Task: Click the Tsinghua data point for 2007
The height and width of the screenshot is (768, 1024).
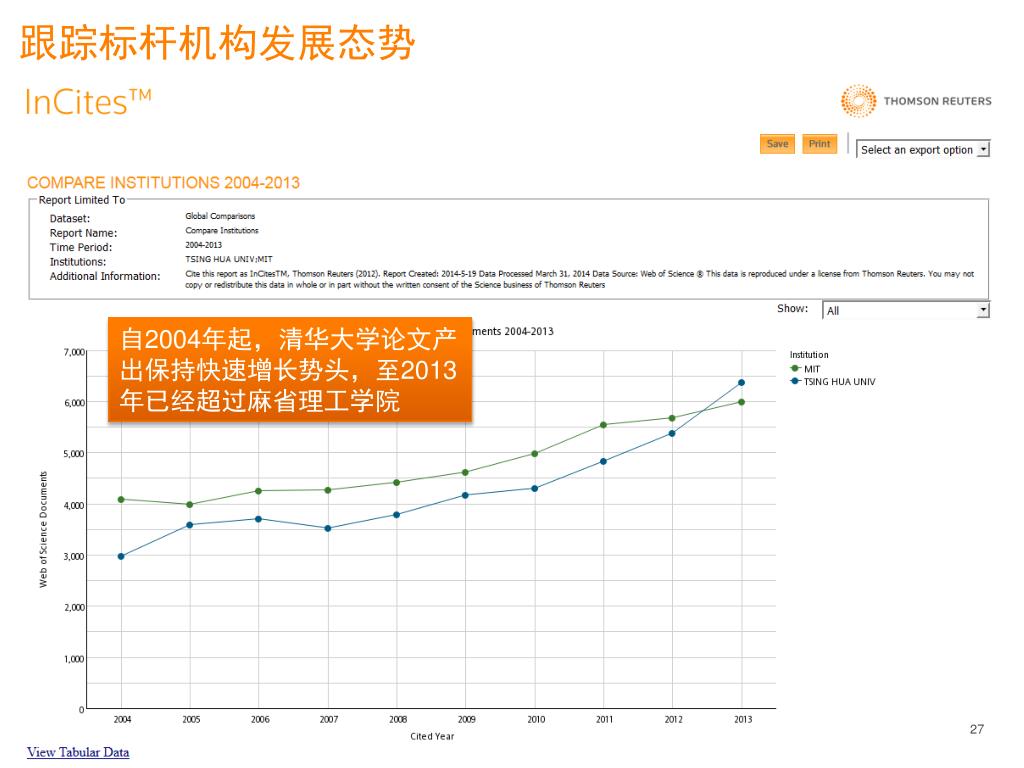Action: coord(328,528)
